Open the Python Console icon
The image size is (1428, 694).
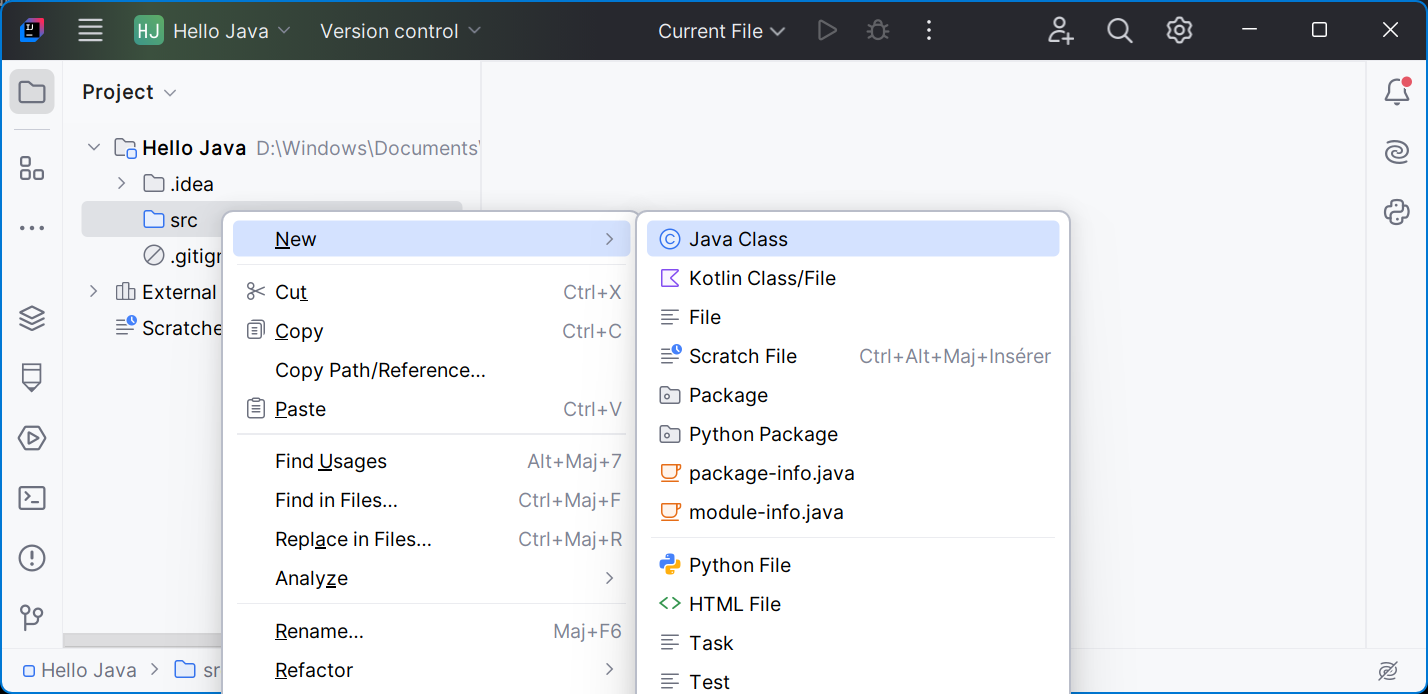[1396, 212]
